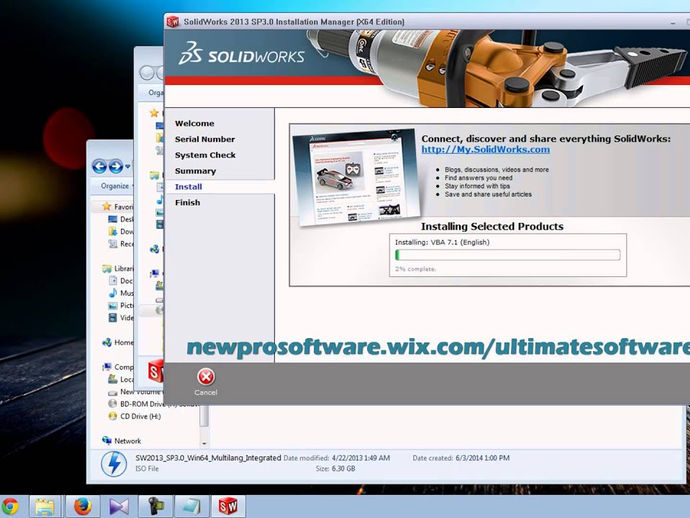
Task: Open Windows Explorer from the taskbar
Action: pyautogui.click(x=44, y=507)
